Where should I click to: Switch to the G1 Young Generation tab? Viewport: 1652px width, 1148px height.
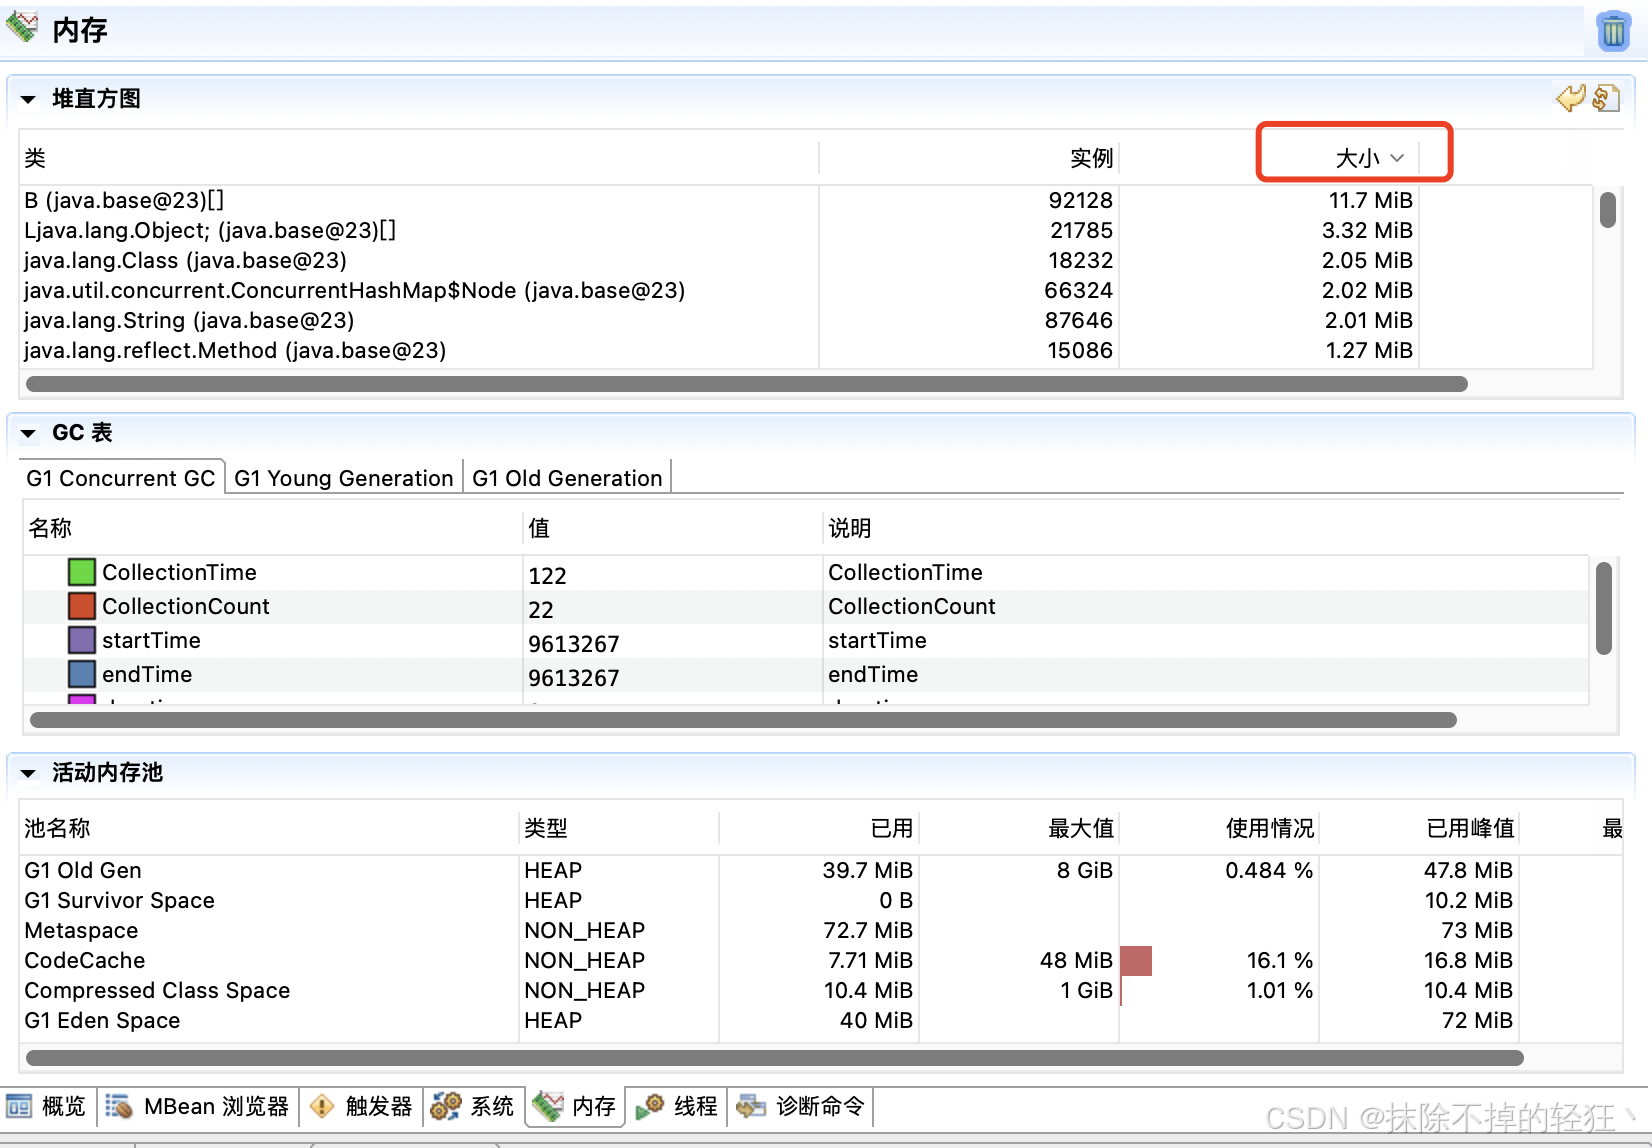click(x=343, y=478)
